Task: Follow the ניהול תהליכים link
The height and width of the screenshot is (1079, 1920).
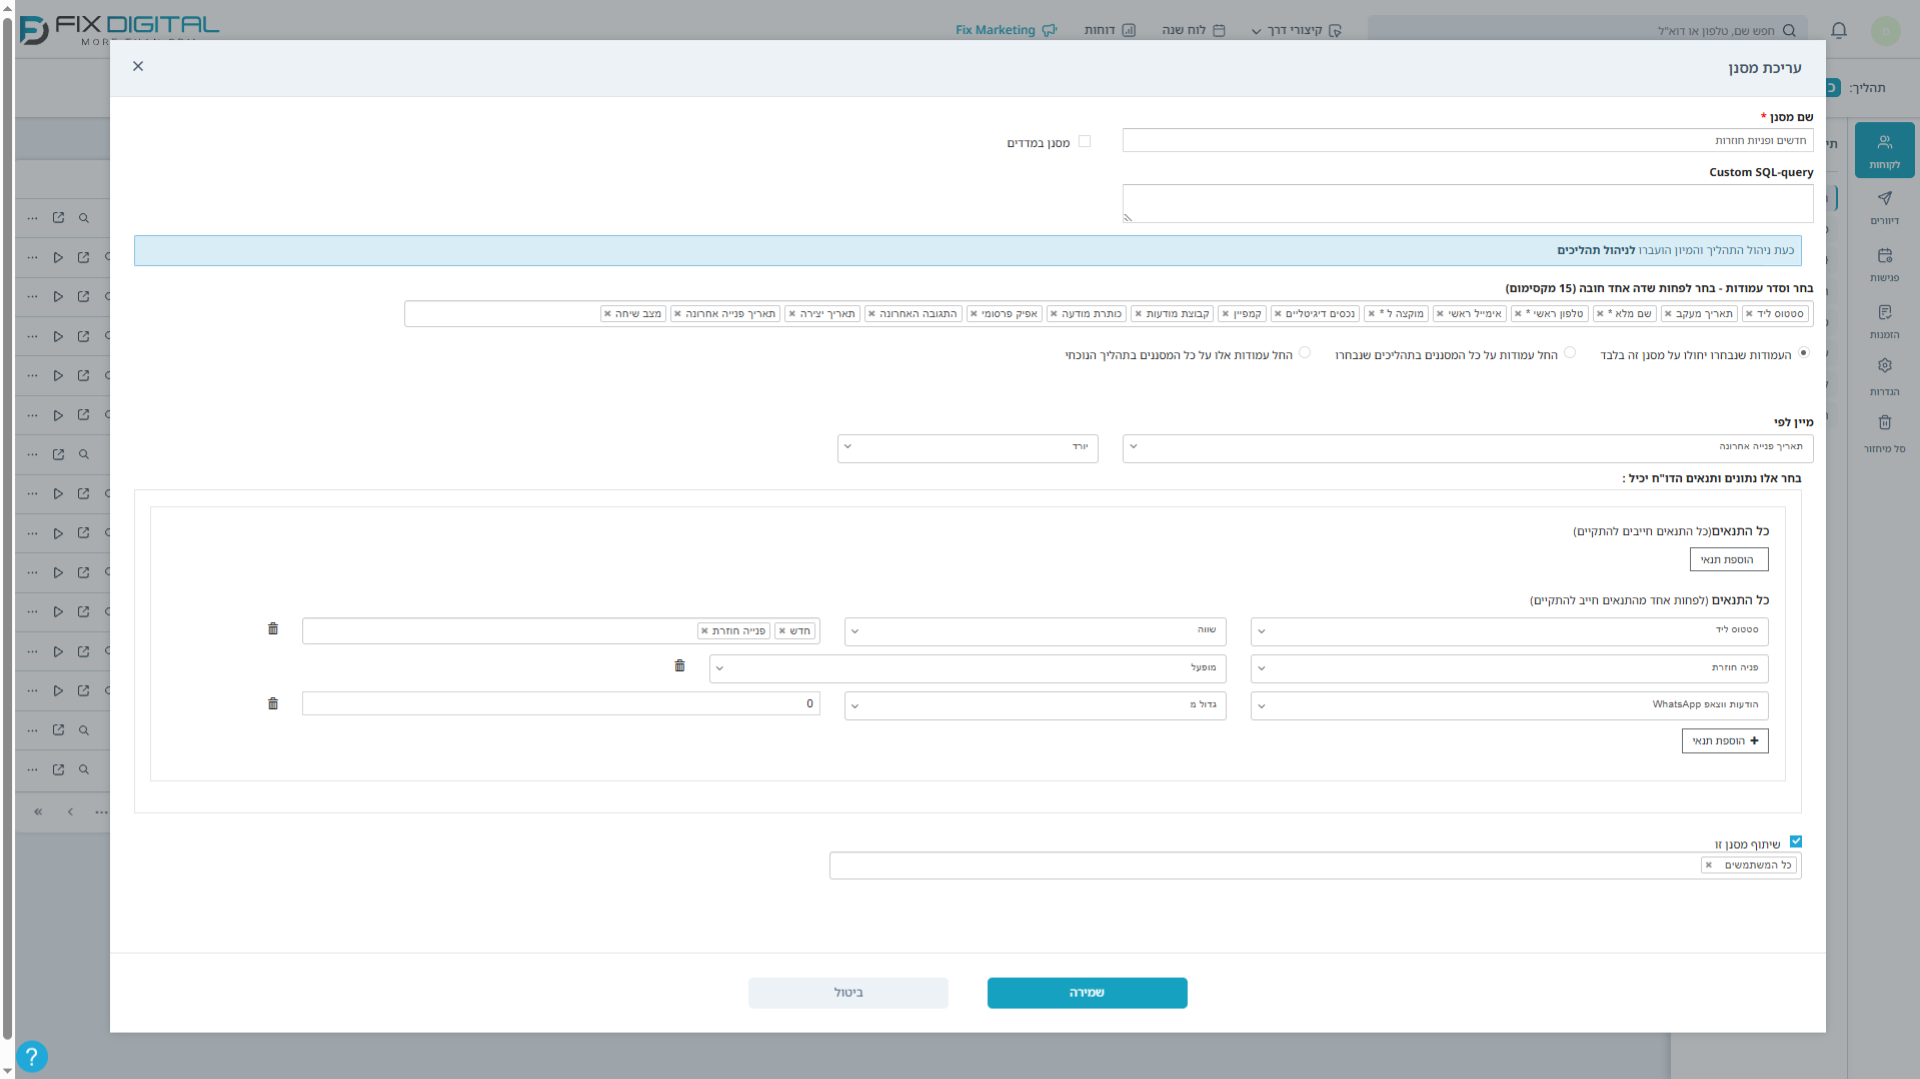Action: pos(1596,251)
